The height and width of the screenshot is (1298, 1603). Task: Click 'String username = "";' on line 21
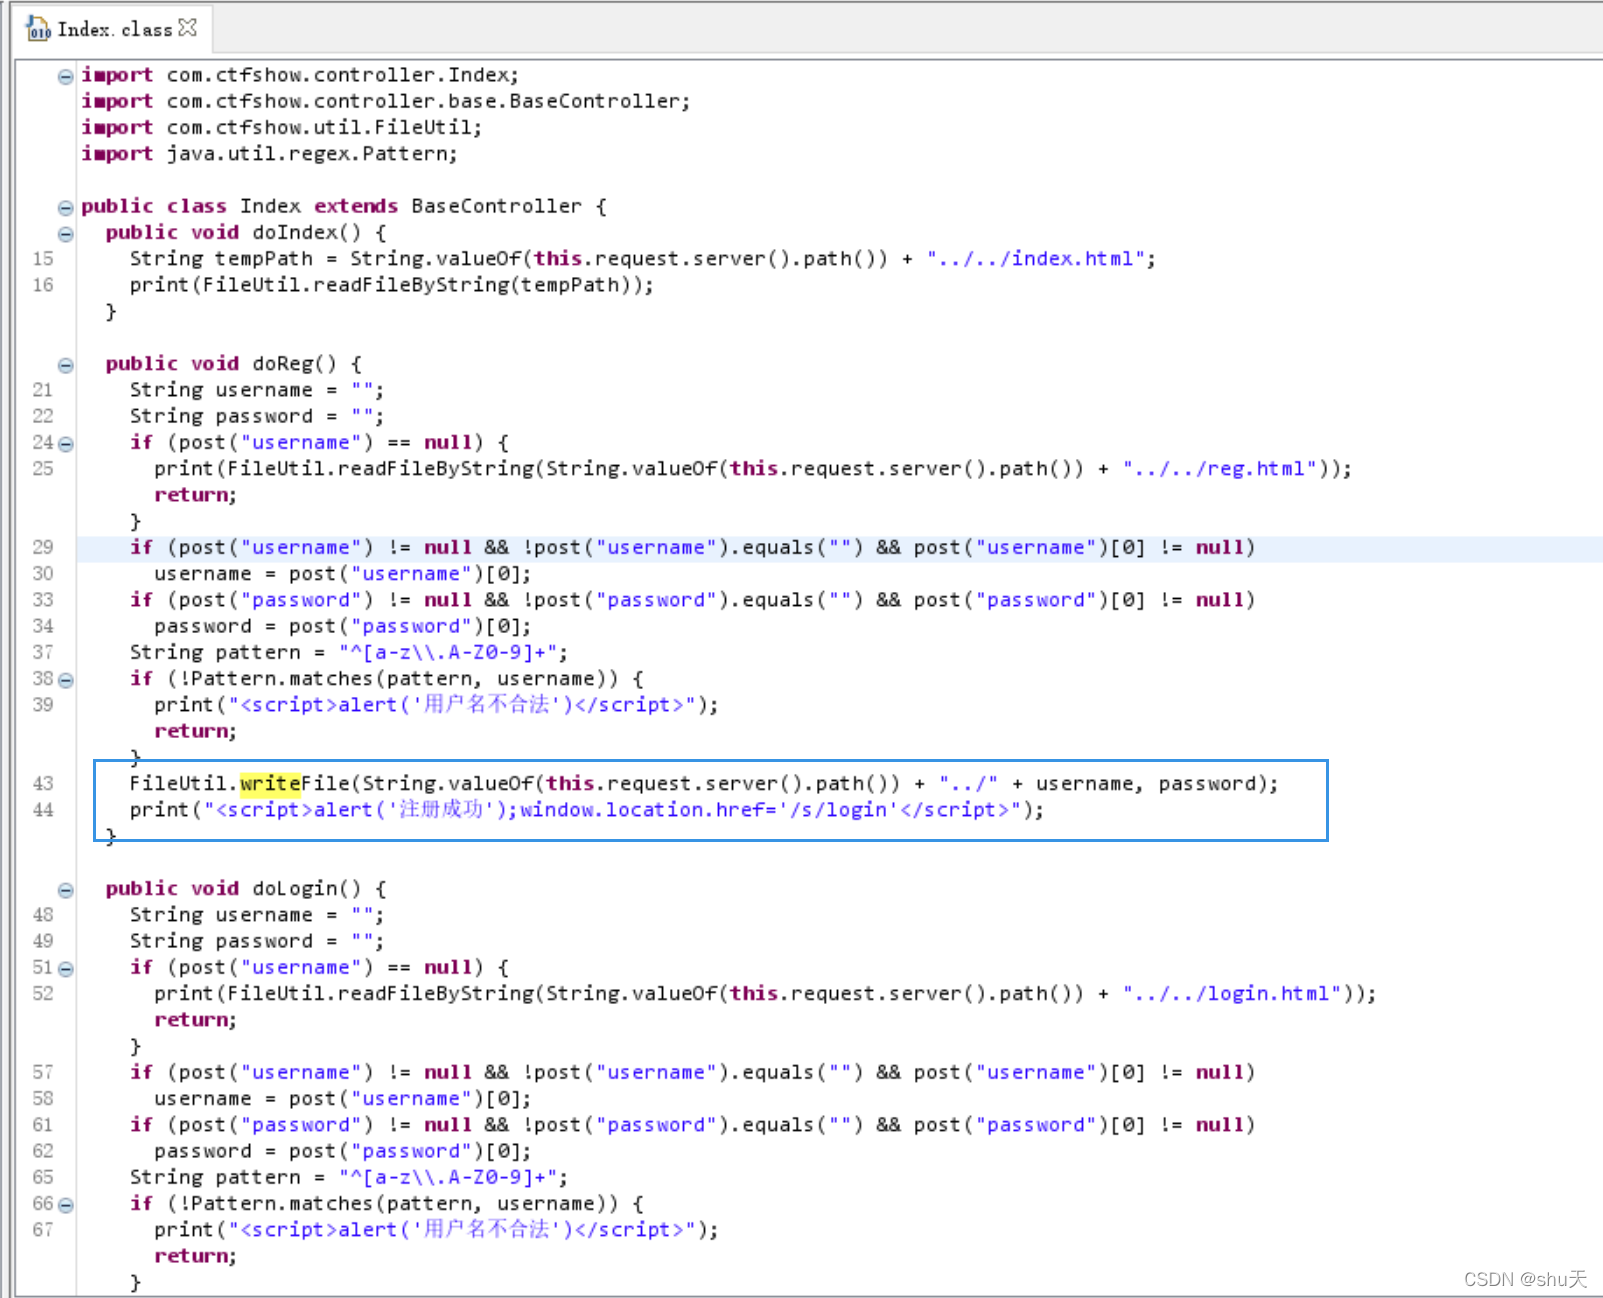(257, 390)
